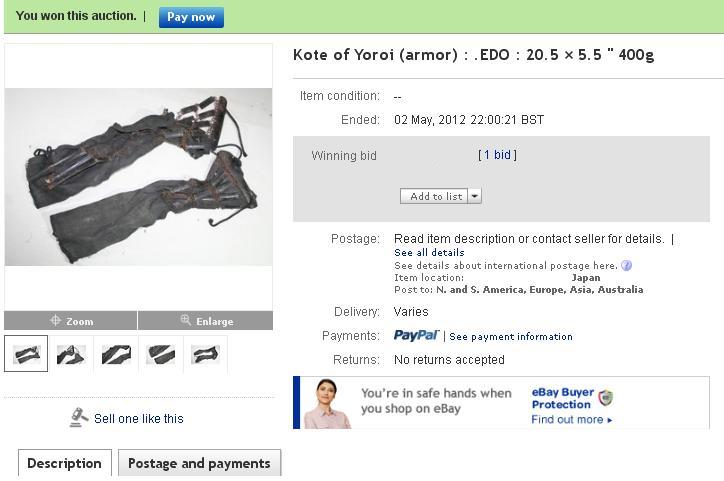Click the Add to list button
The image size is (724, 481).
[434, 196]
